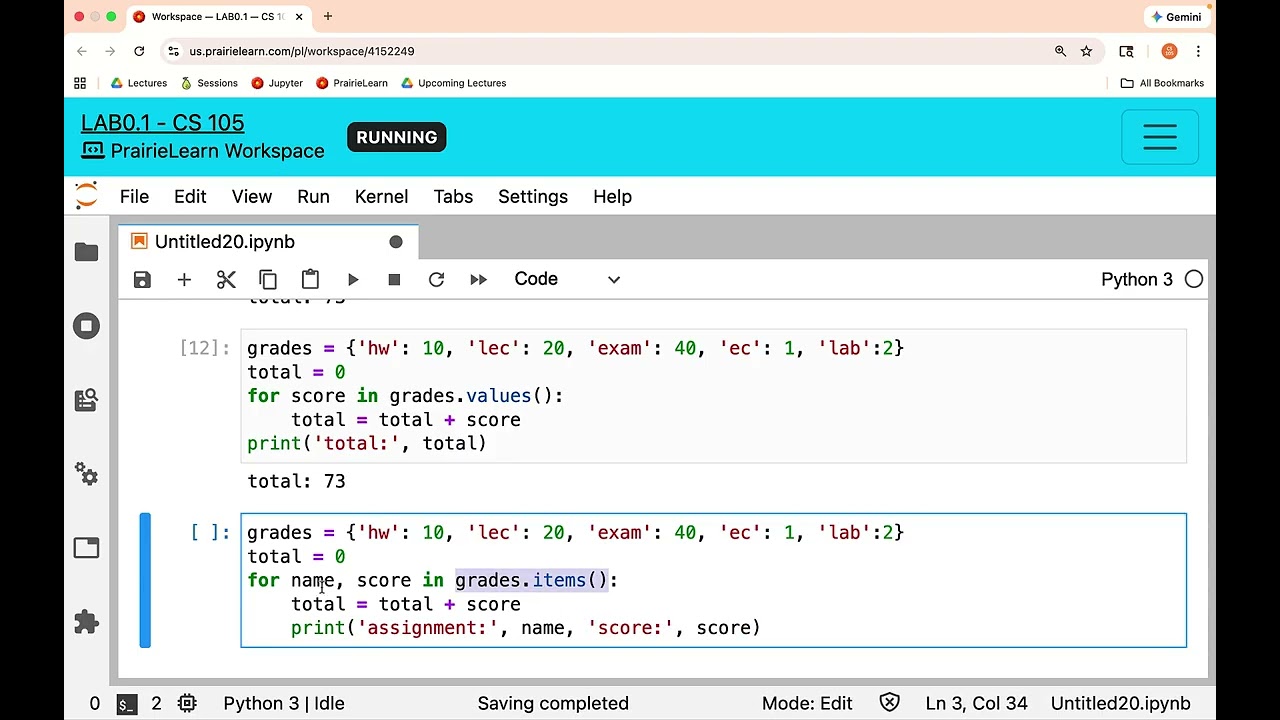1280x720 pixels.
Task: Open the PrairieLearn bookmark
Action: click(x=352, y=83)
